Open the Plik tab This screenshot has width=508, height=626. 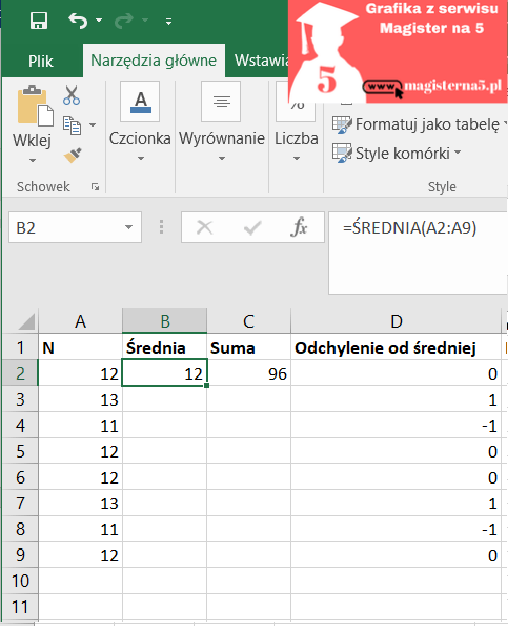pos(41,61)
